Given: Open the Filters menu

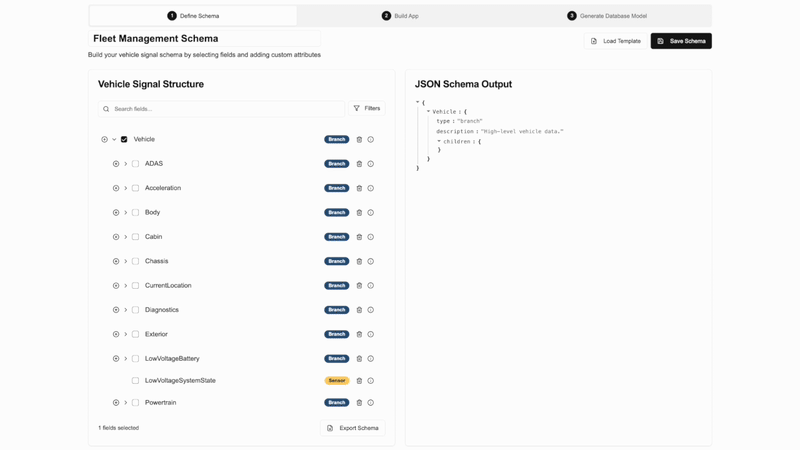Looking at the screenshot, I should click(x=367, y=108).
